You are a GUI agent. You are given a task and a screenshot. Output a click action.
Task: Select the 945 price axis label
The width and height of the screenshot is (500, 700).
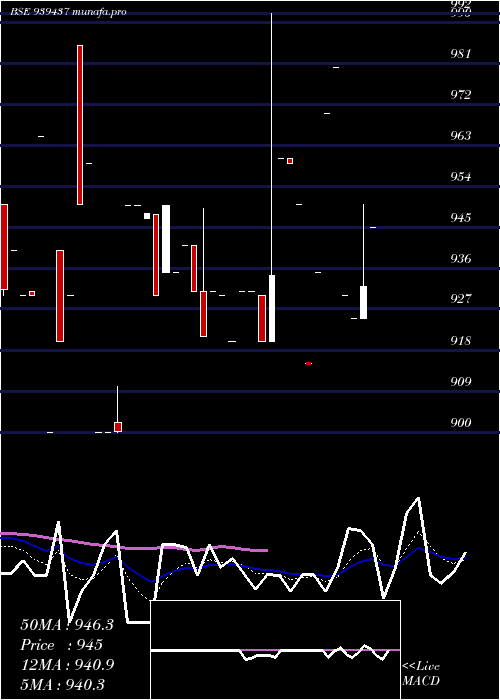point(460,217)
